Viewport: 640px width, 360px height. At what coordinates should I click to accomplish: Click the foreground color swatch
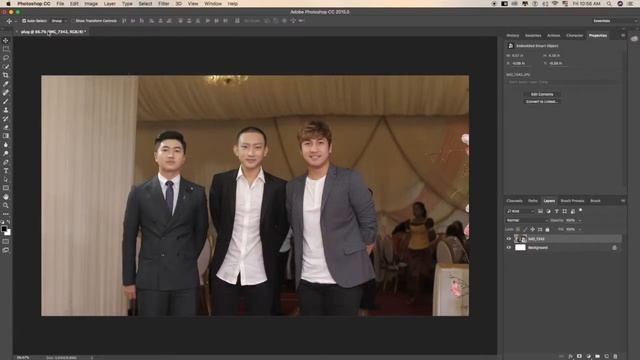4,229
